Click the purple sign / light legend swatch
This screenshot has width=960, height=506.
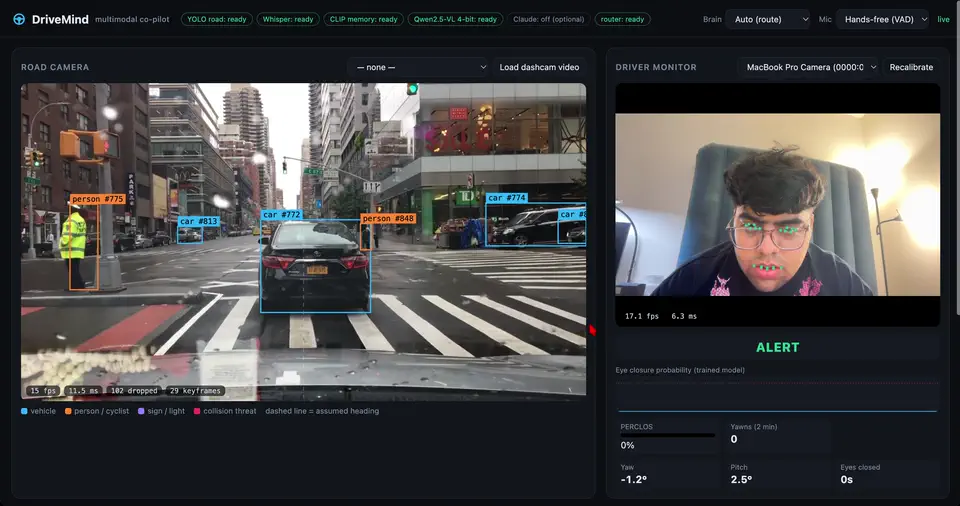tap(141, 411)
